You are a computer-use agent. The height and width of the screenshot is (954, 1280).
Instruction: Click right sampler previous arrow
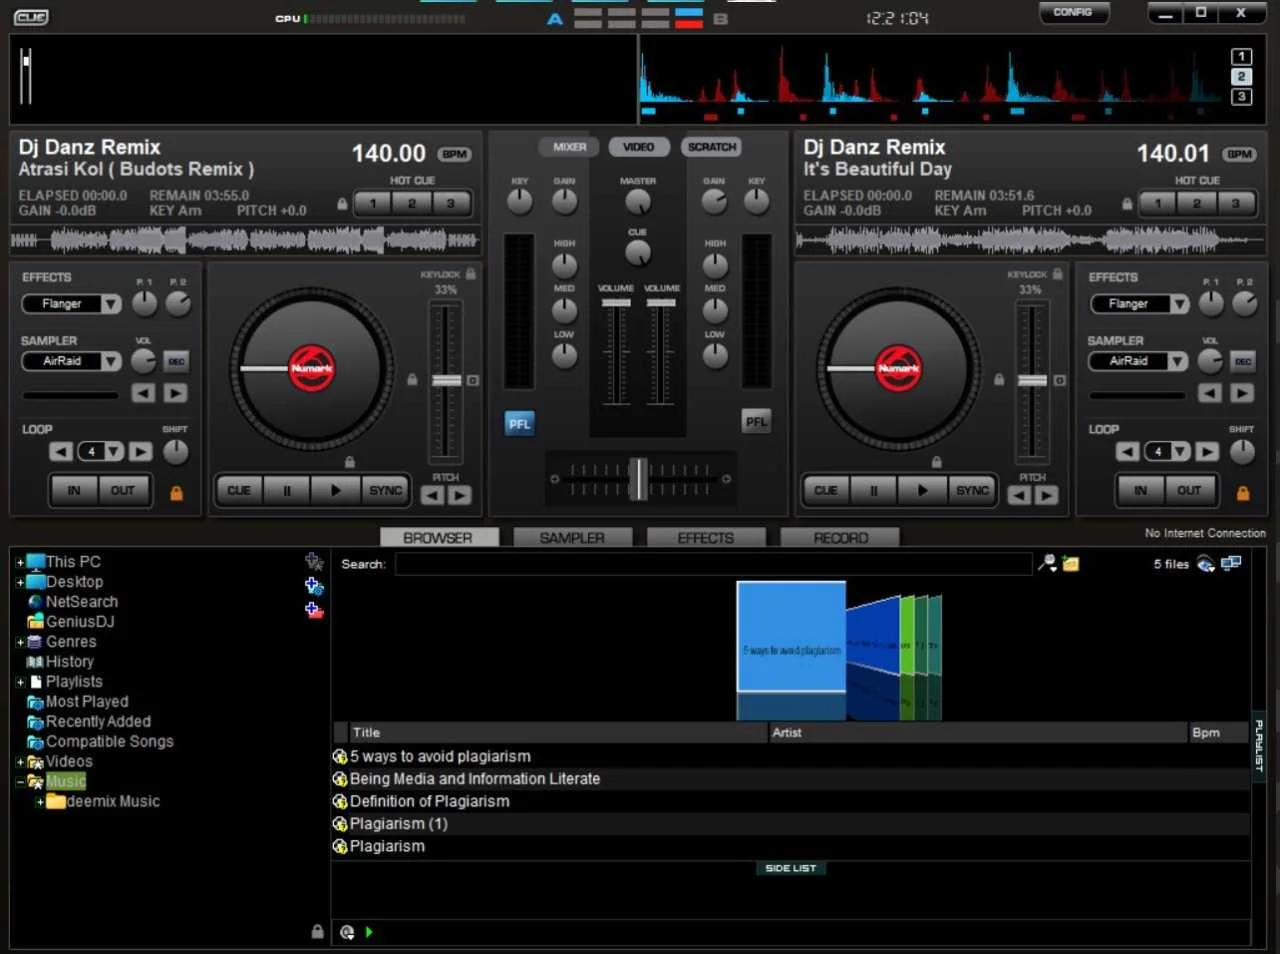pos(1210,394)
